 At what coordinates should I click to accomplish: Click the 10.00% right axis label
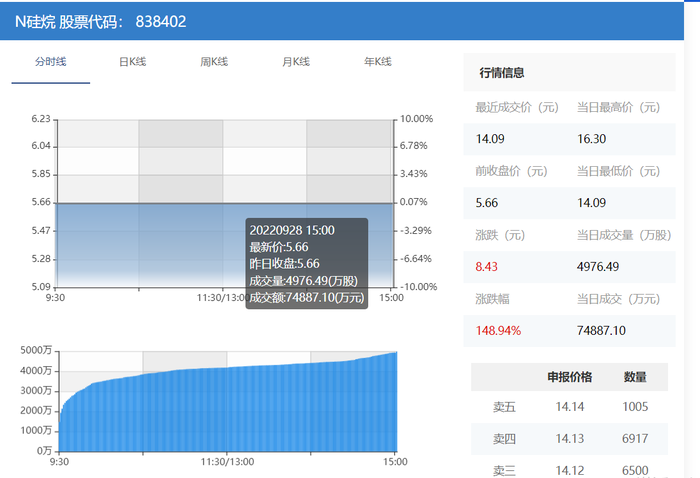[416, 119]
